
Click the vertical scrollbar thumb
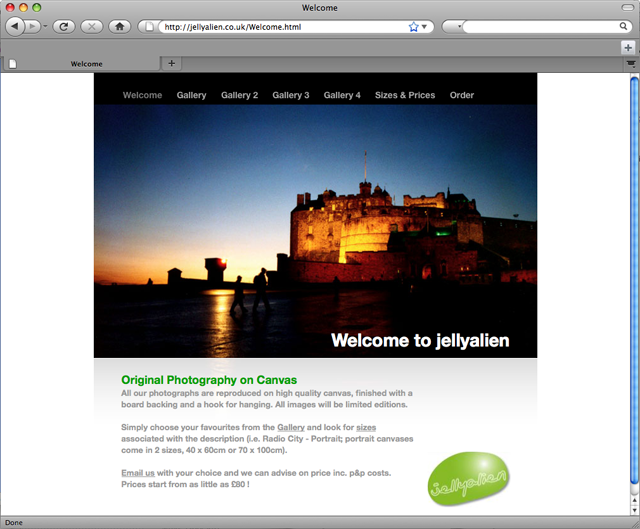[634, 282]
